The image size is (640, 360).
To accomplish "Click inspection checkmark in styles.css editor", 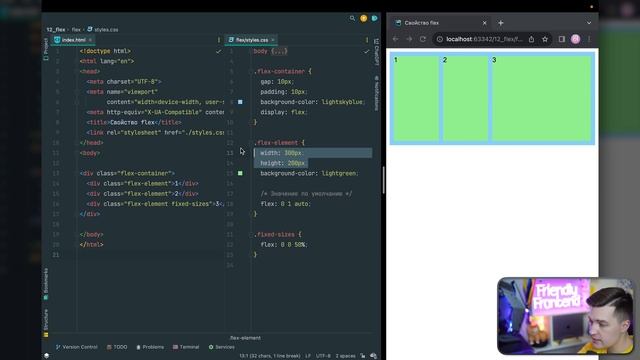I will click(366, 51).
